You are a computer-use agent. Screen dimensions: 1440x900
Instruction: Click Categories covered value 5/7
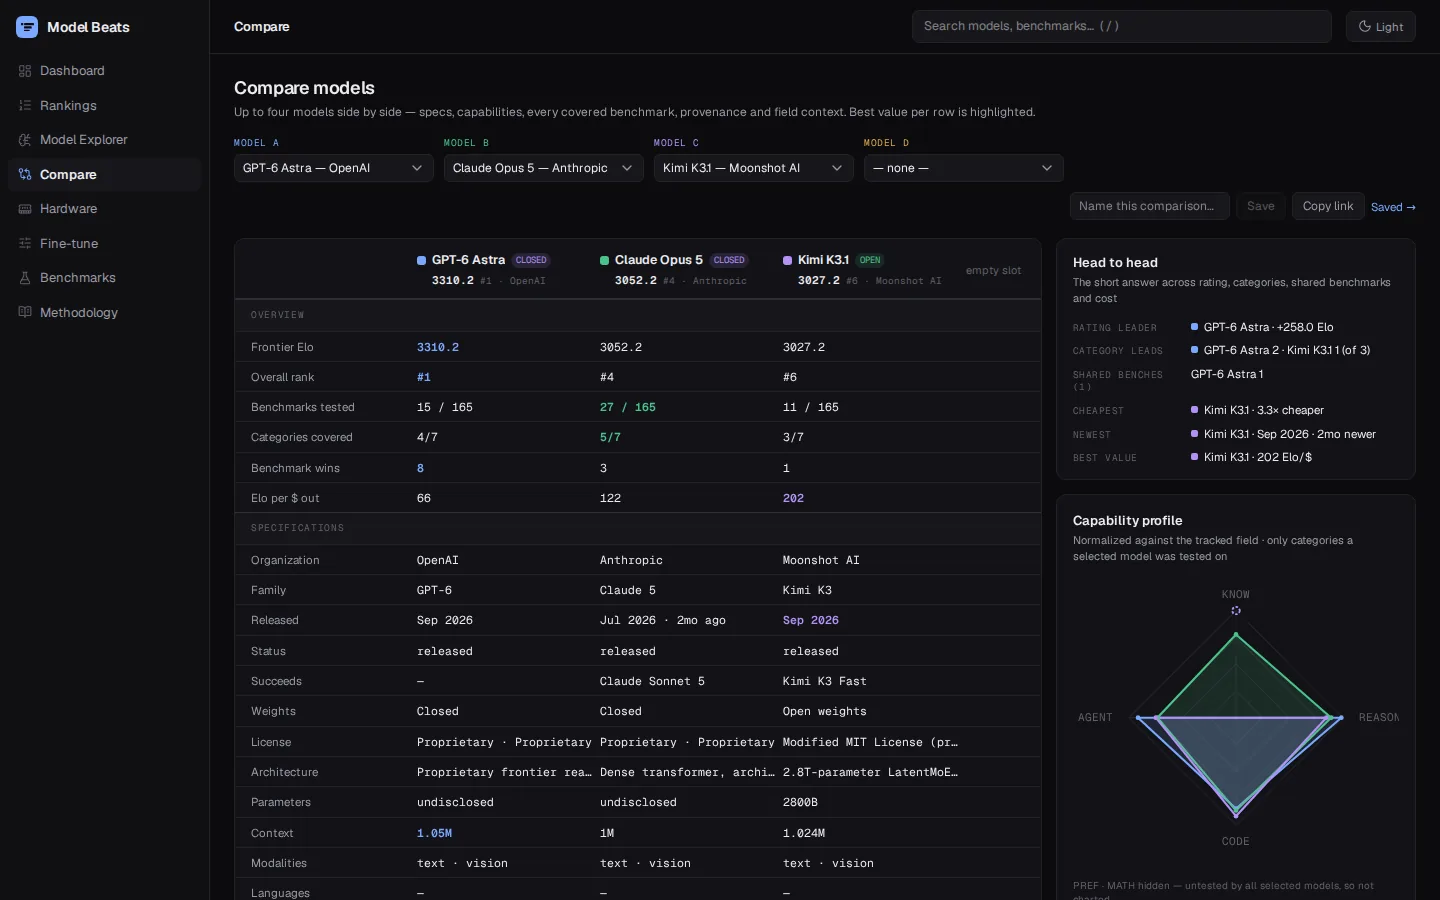610,437
